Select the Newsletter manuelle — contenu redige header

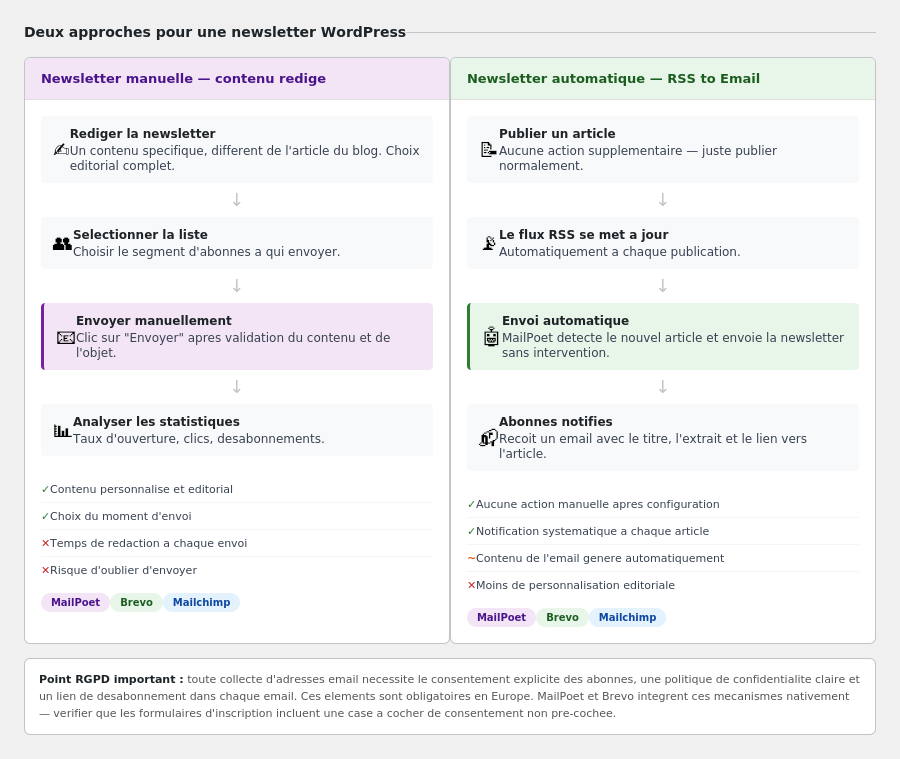[237, 79]
